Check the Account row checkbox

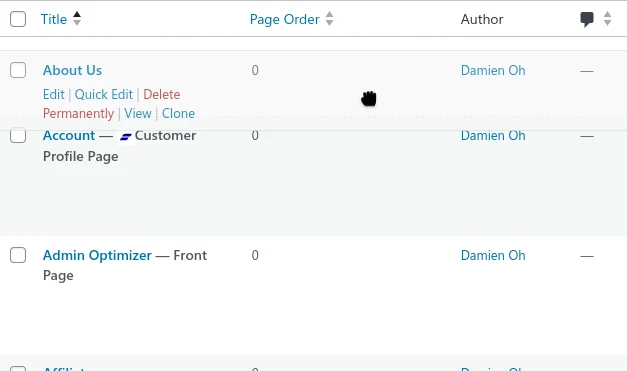(18, 136)
